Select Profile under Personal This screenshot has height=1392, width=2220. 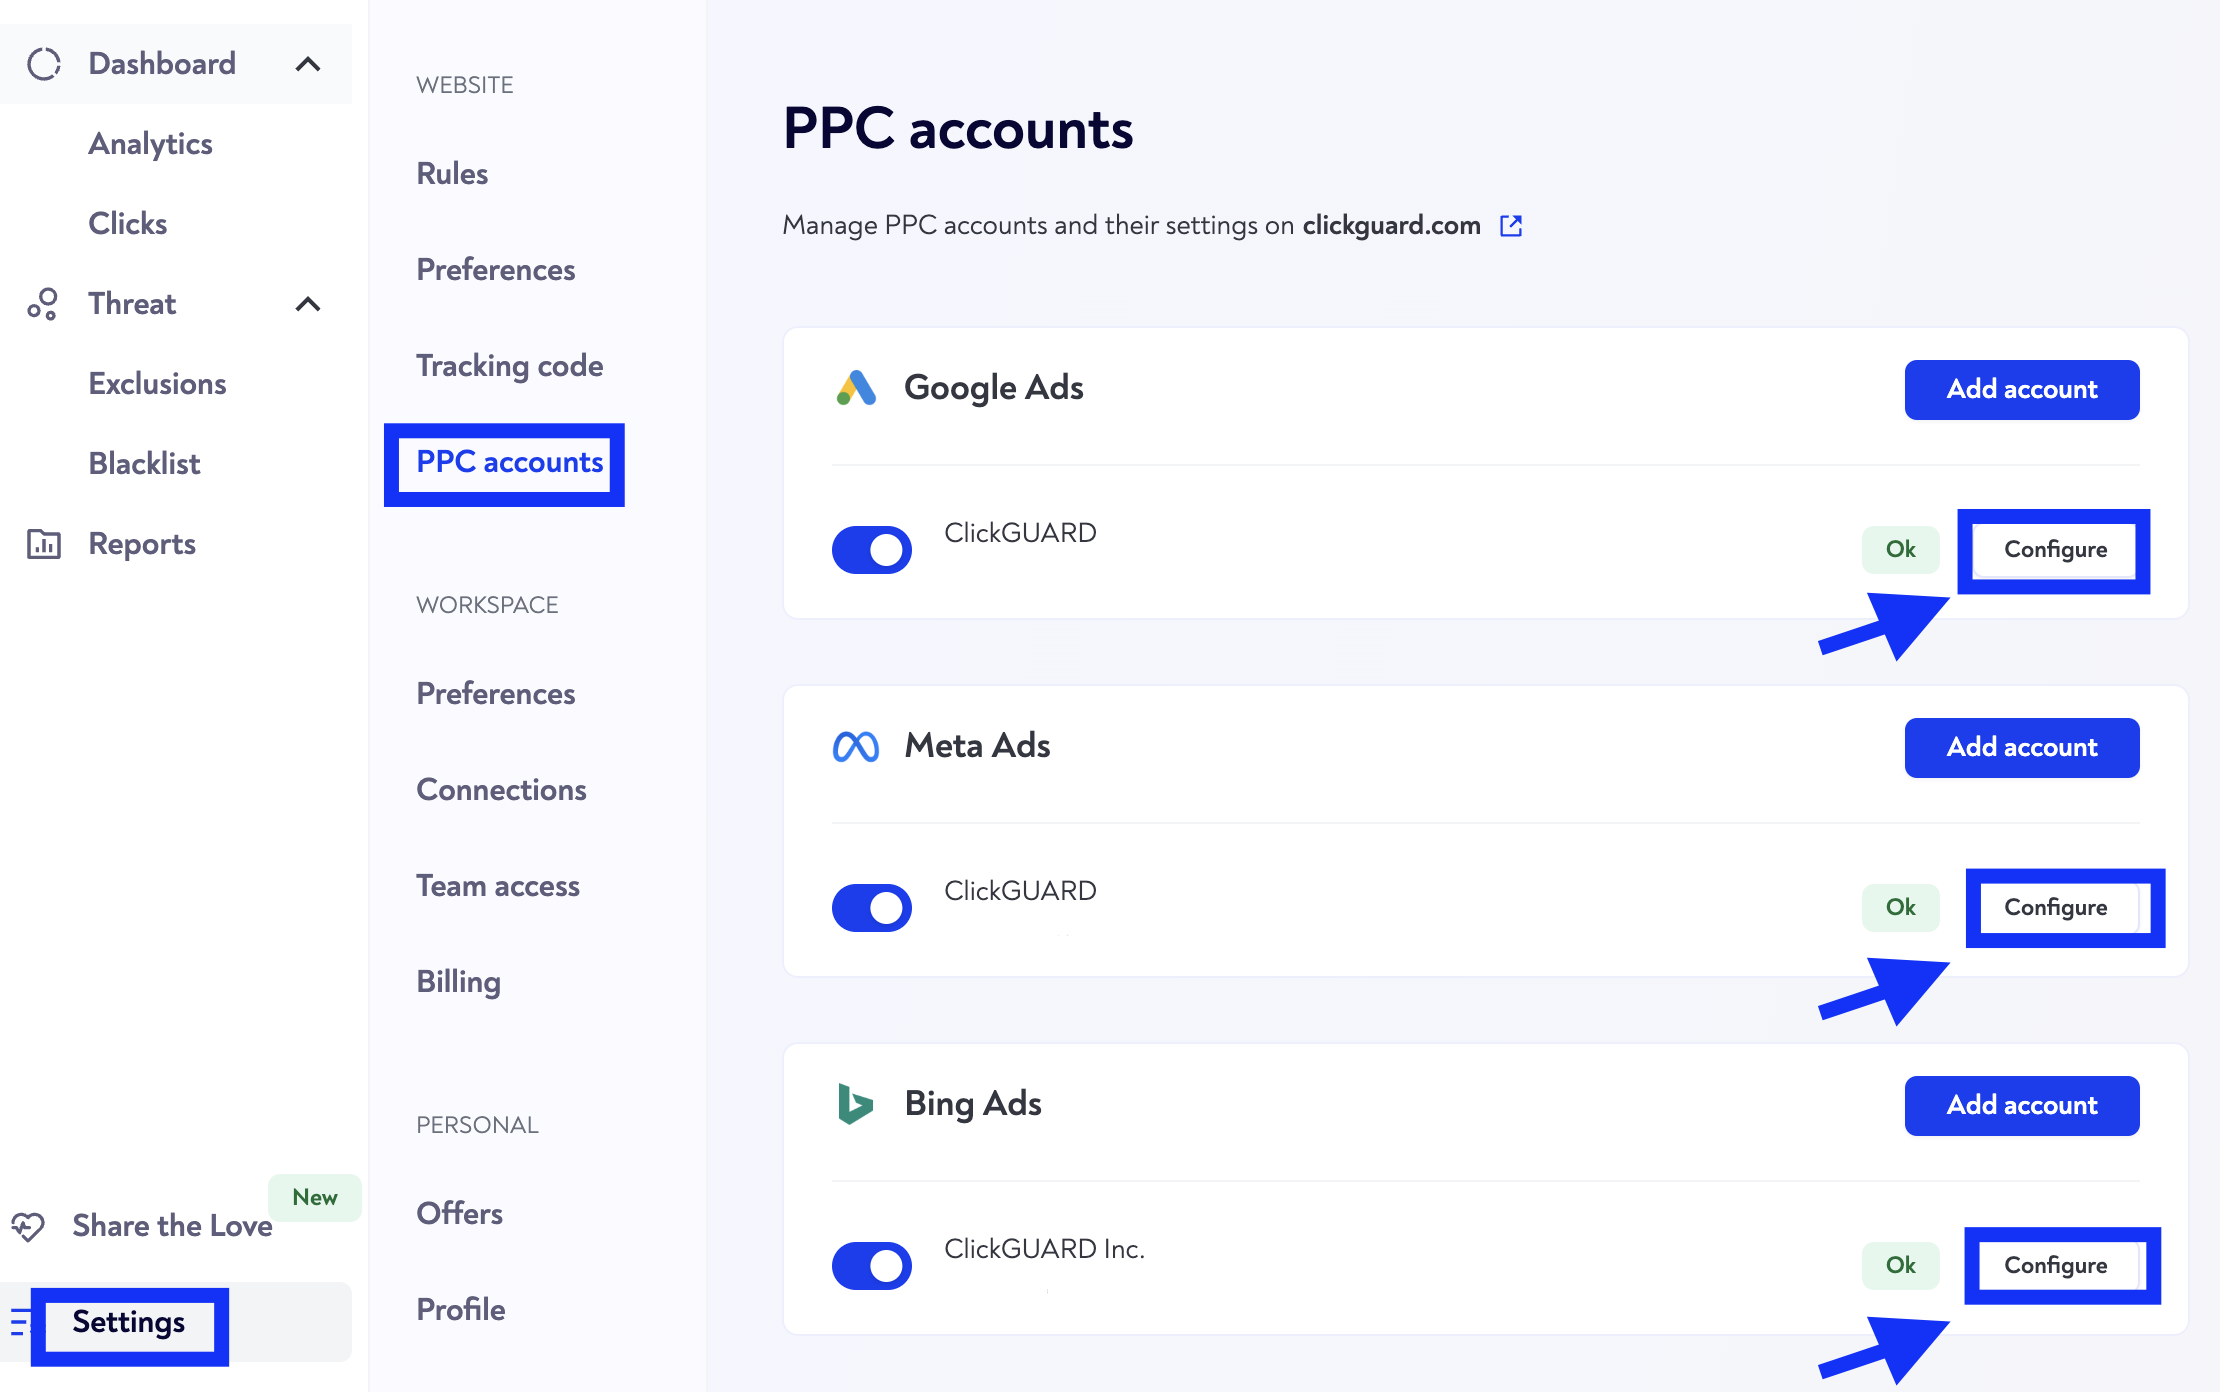[461, 1310]
